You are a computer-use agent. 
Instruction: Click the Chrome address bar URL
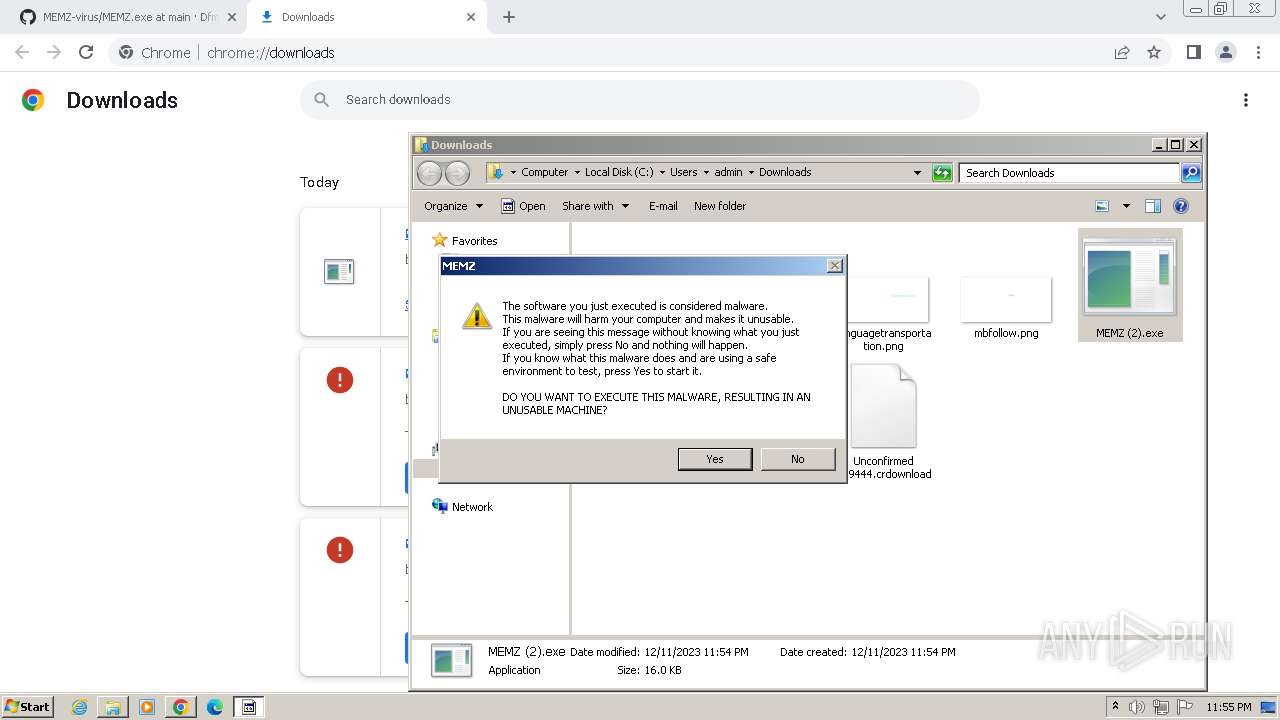coord(271,53)
